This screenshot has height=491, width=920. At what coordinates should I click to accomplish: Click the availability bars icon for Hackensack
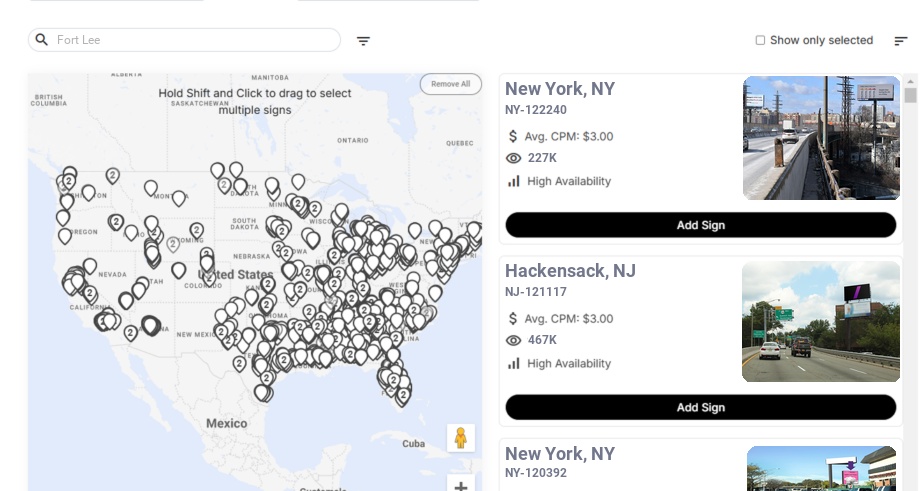[514, 363]
